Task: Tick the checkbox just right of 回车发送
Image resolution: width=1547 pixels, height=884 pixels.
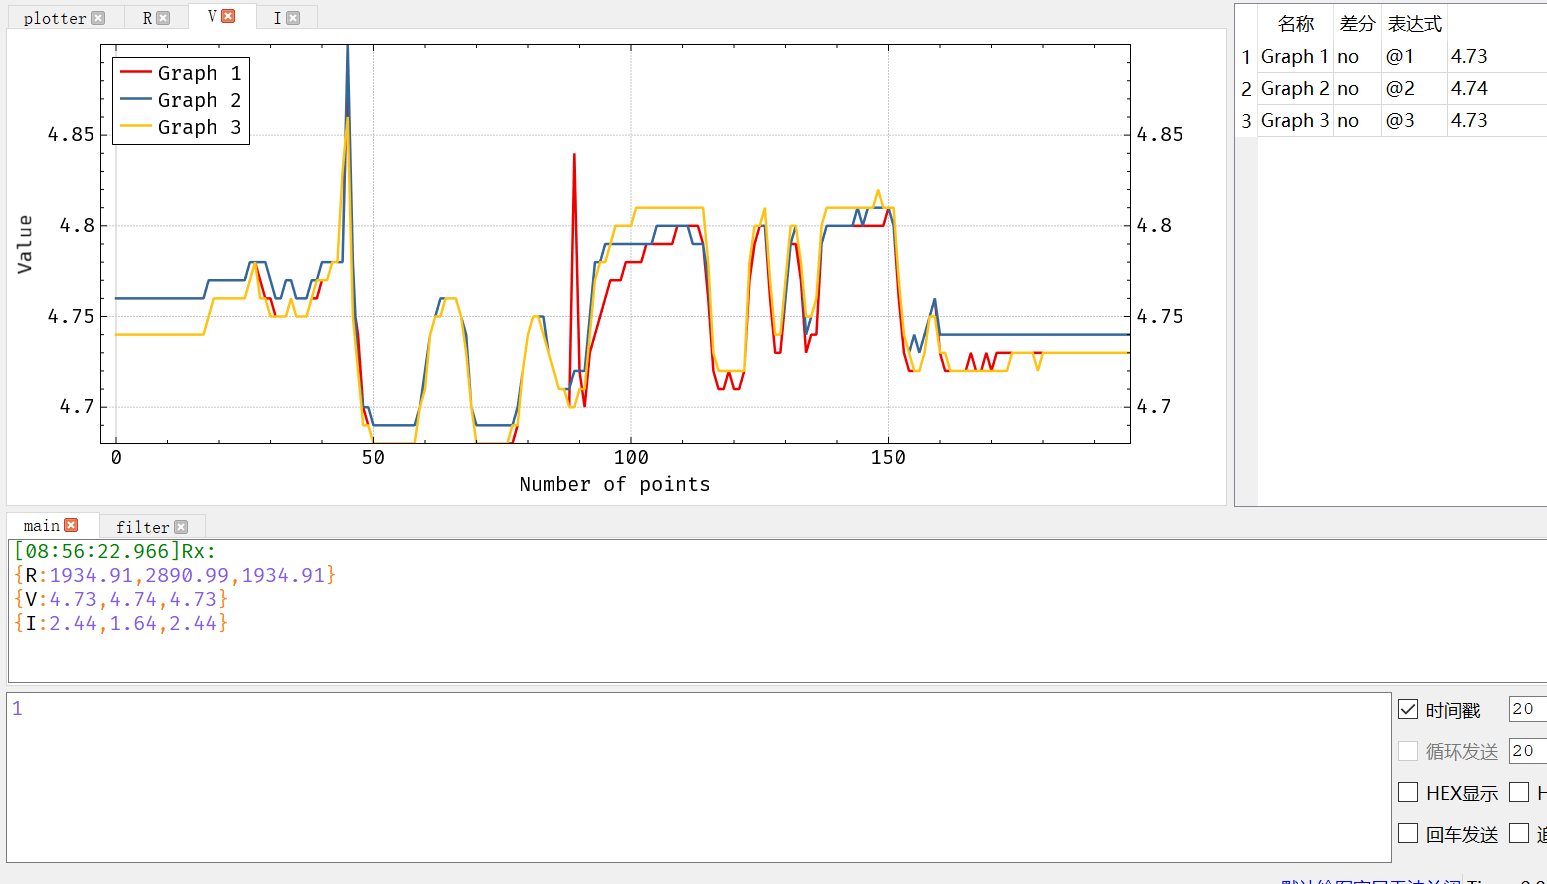Action: 1519,833
